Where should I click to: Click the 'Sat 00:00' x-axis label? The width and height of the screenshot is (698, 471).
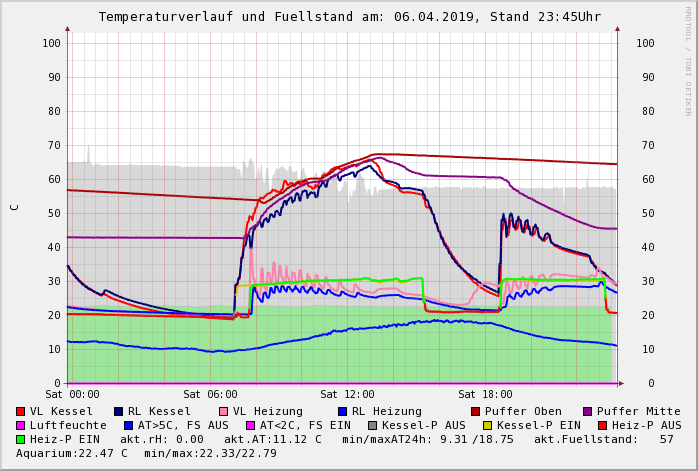click(72, 395)
